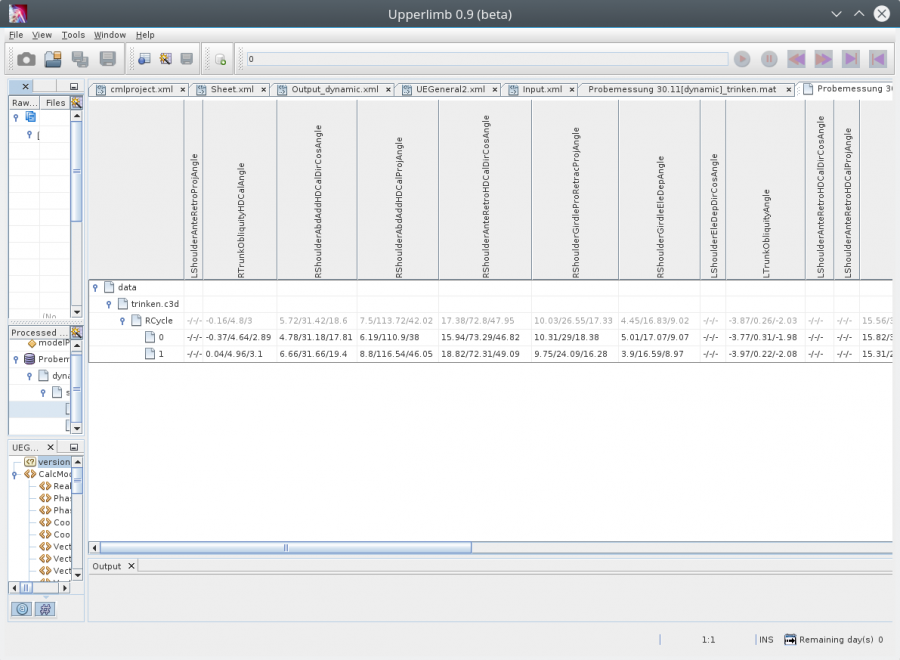Collapse the trinken.c3d tree node
This screenshot has width=900, height=660.
108,304
